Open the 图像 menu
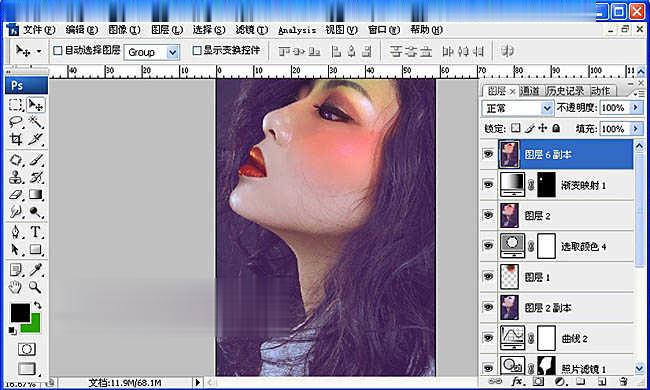Viewport: 650px width, 390px height. coord(124,30)
